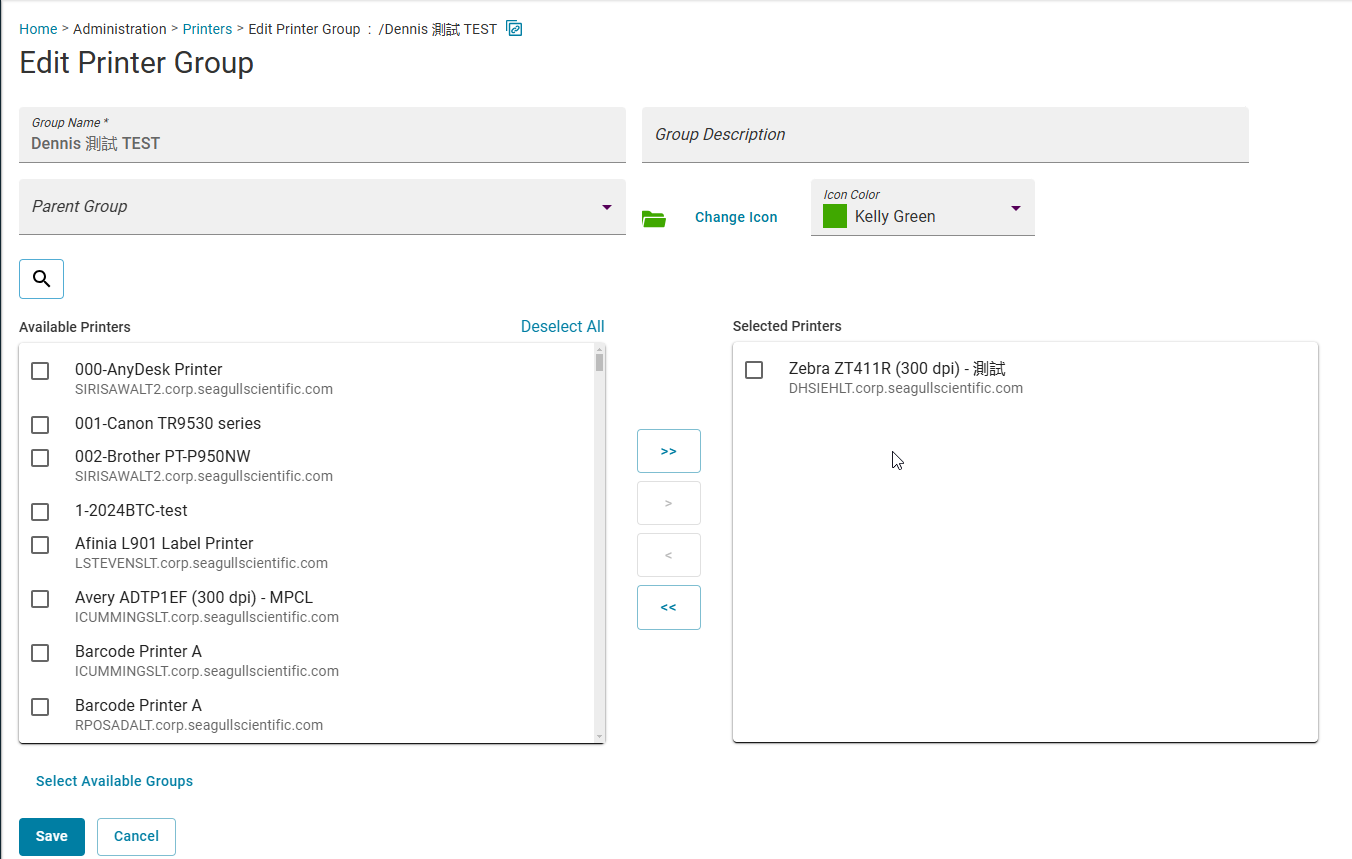Click the 002-Brother PT-P950NW name
This screenshot has width=1352, height=859.
[x=163, y=456]
